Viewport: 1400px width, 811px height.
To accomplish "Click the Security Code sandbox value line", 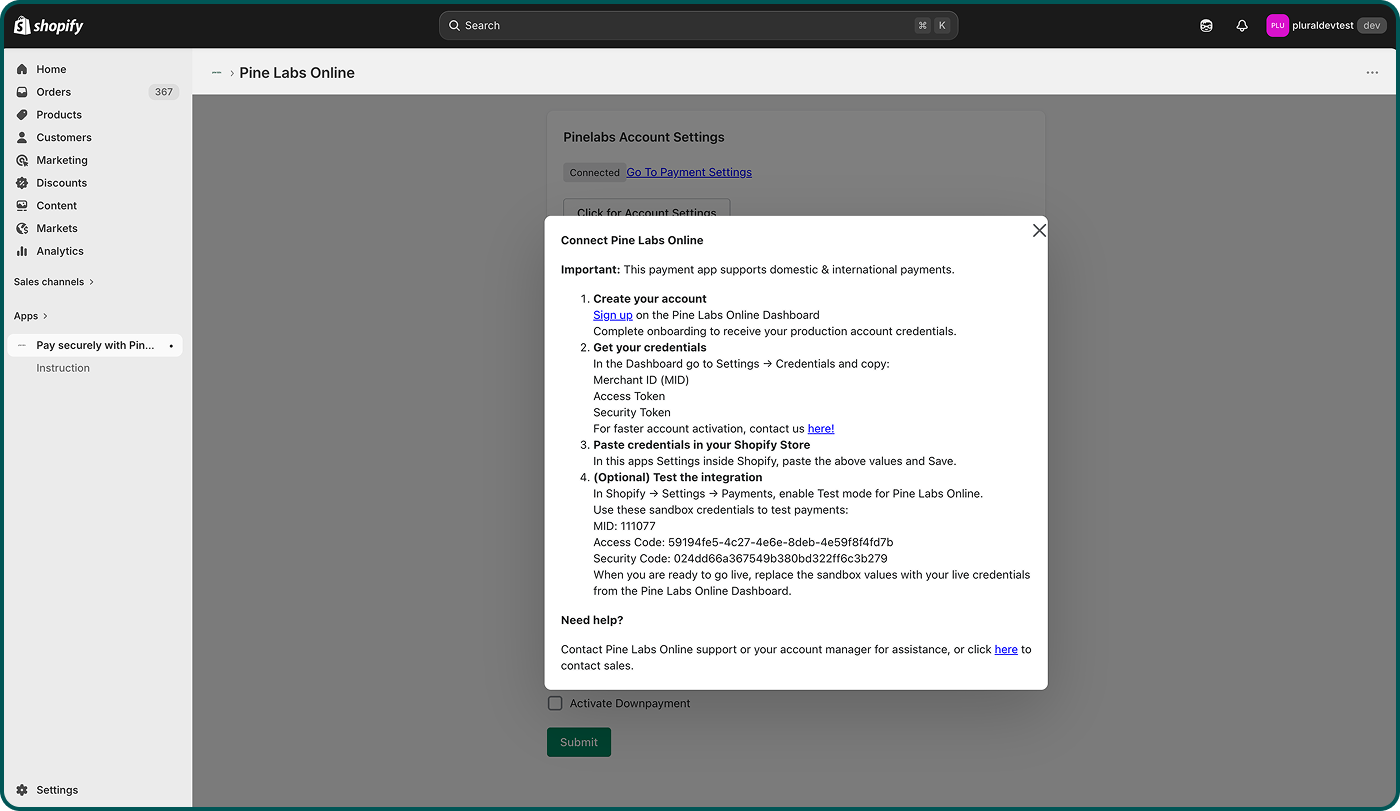I will pos(740,558).
